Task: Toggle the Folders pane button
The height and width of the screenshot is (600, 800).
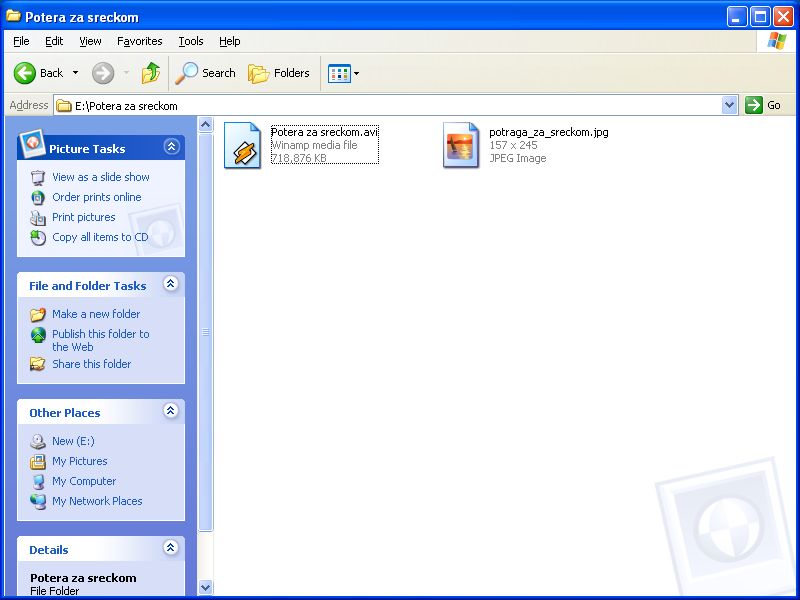Action: pyautogui.click(x=279, y=73)
